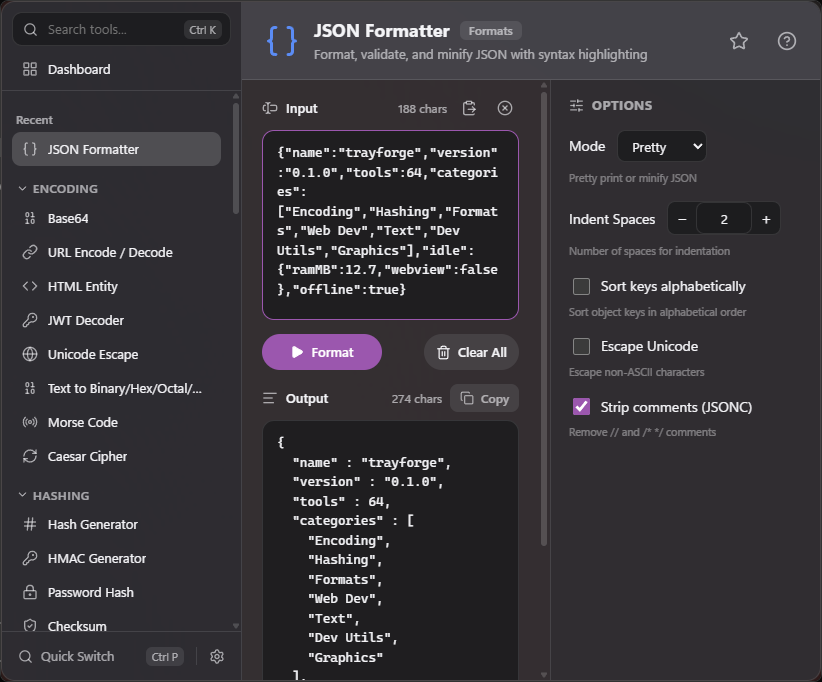Open the HMAC Generator tool
This screenshot has width=822, height=682.
(116, 558)
